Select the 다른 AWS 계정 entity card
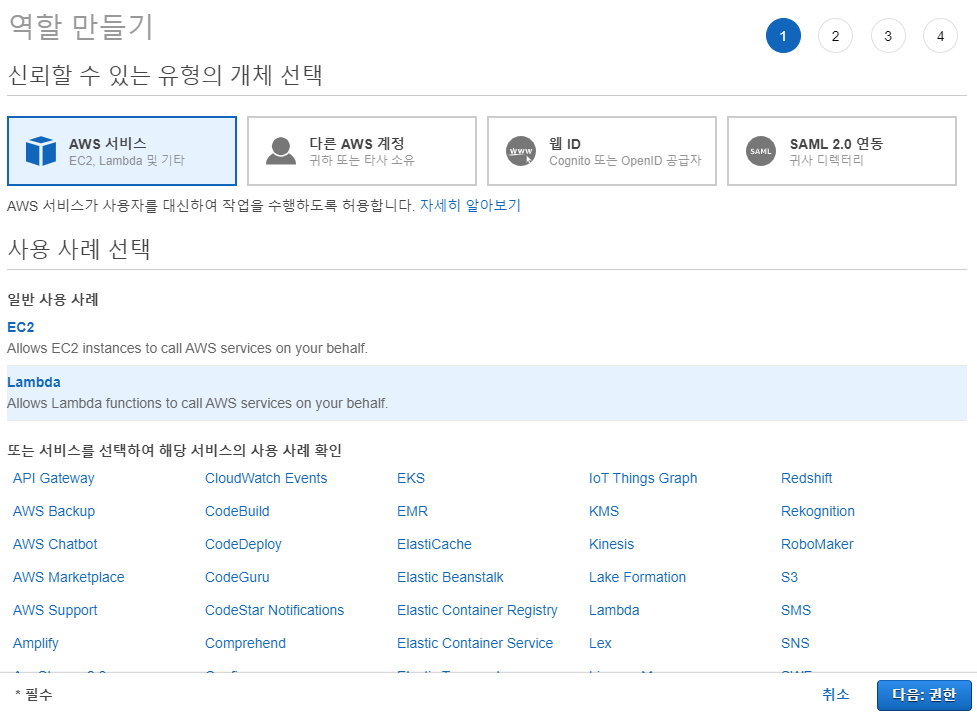 362,151
